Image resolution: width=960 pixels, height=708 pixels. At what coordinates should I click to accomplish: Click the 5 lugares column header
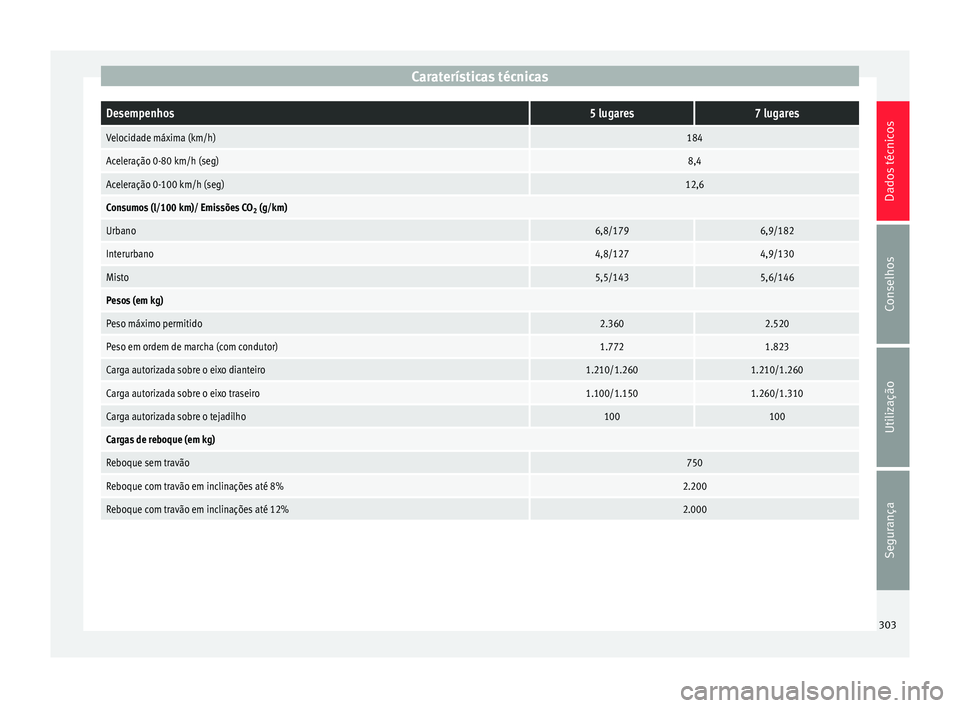612,113
